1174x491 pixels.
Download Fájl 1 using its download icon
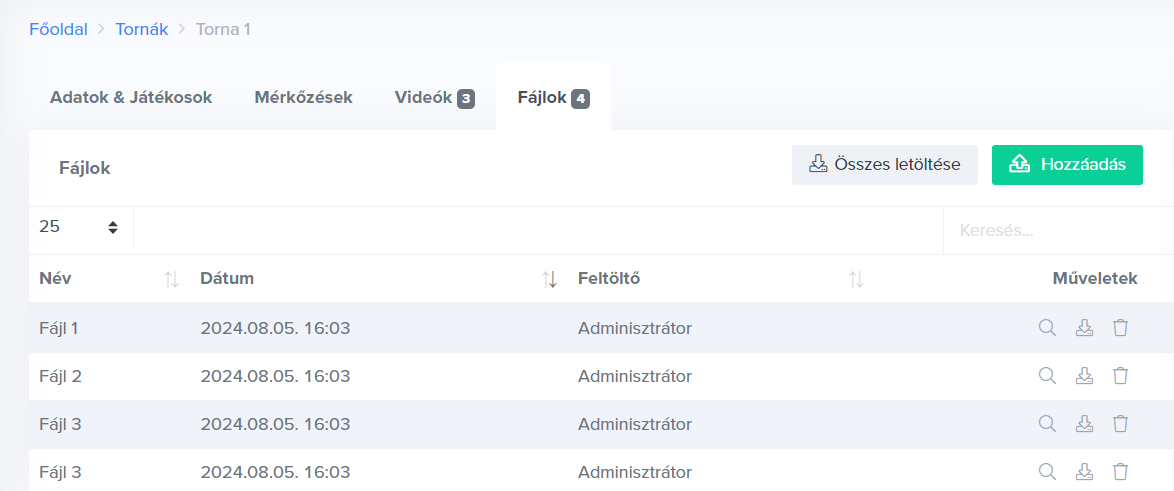(x=1084, y=328)
